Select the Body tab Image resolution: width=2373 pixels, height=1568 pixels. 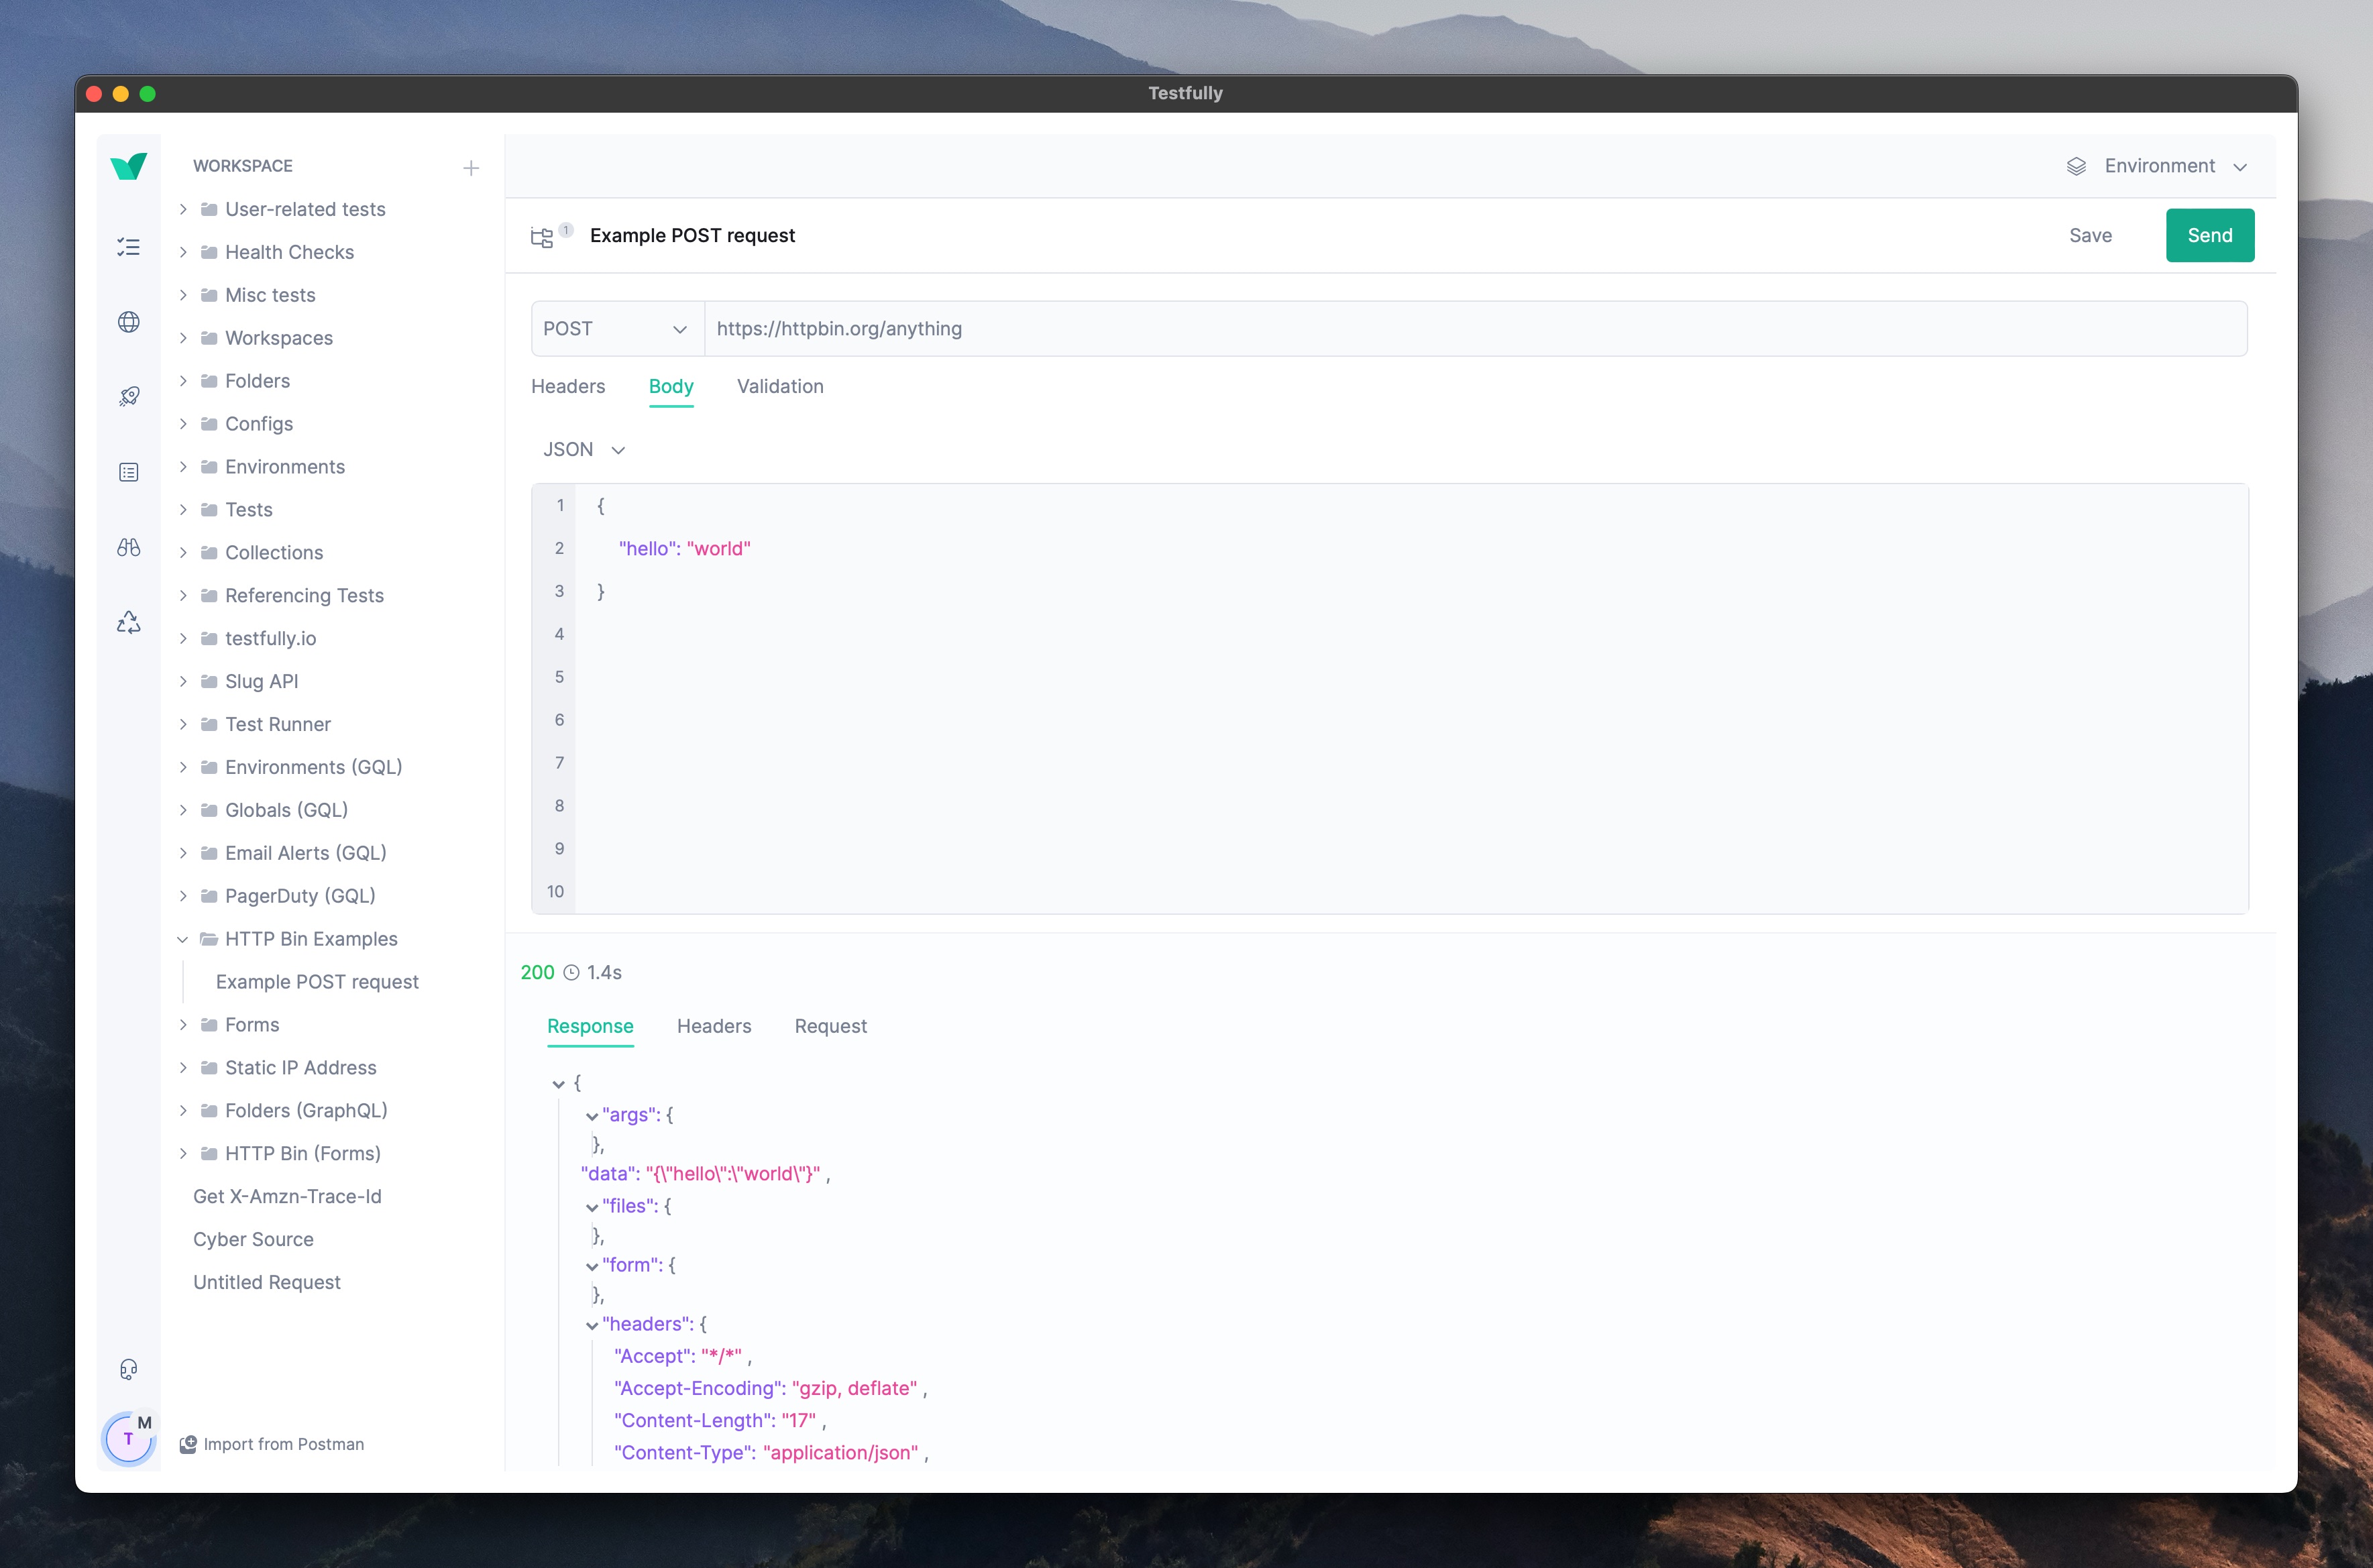coord(671,387)
